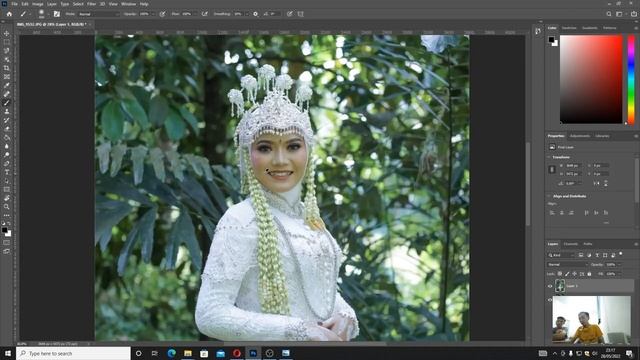Toggle brush settings panel button
The image size is (640, 360).
[x=57, y=14]
